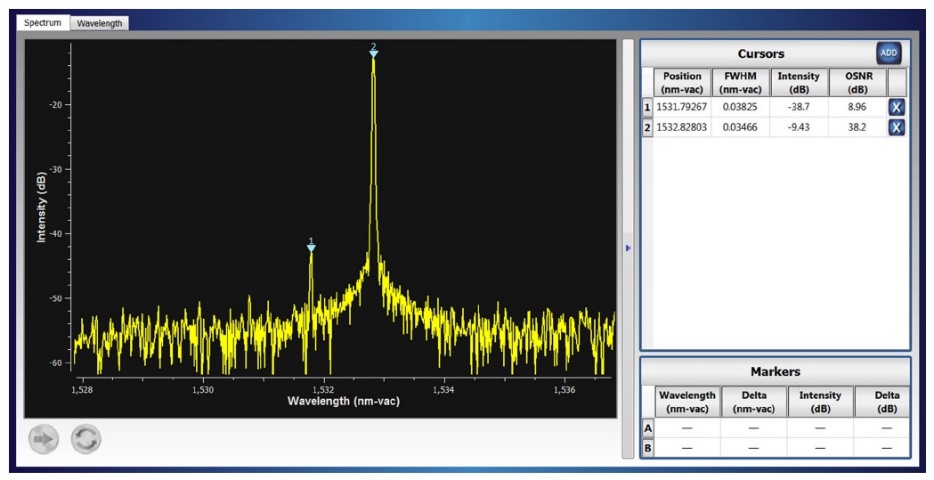
Task: Select cursor 1 marker on the spectrum plot
Action: pyautogui.click(x=311, y=247)
